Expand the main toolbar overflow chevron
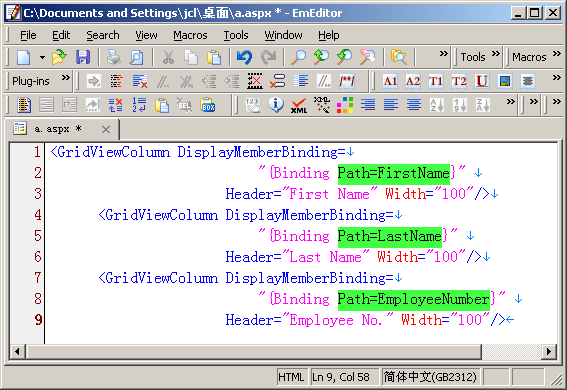This screenshot has width=567, height=390. [x=443, y=54]
